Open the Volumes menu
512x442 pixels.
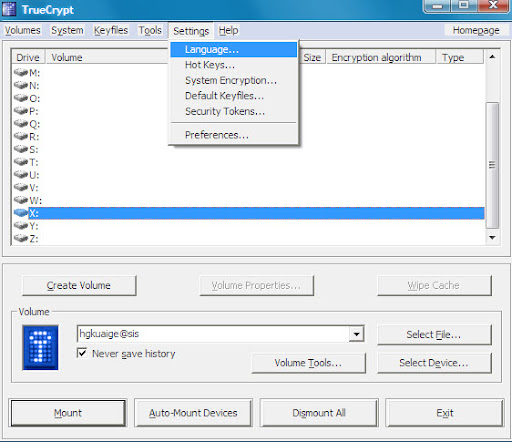coord(22,30)
